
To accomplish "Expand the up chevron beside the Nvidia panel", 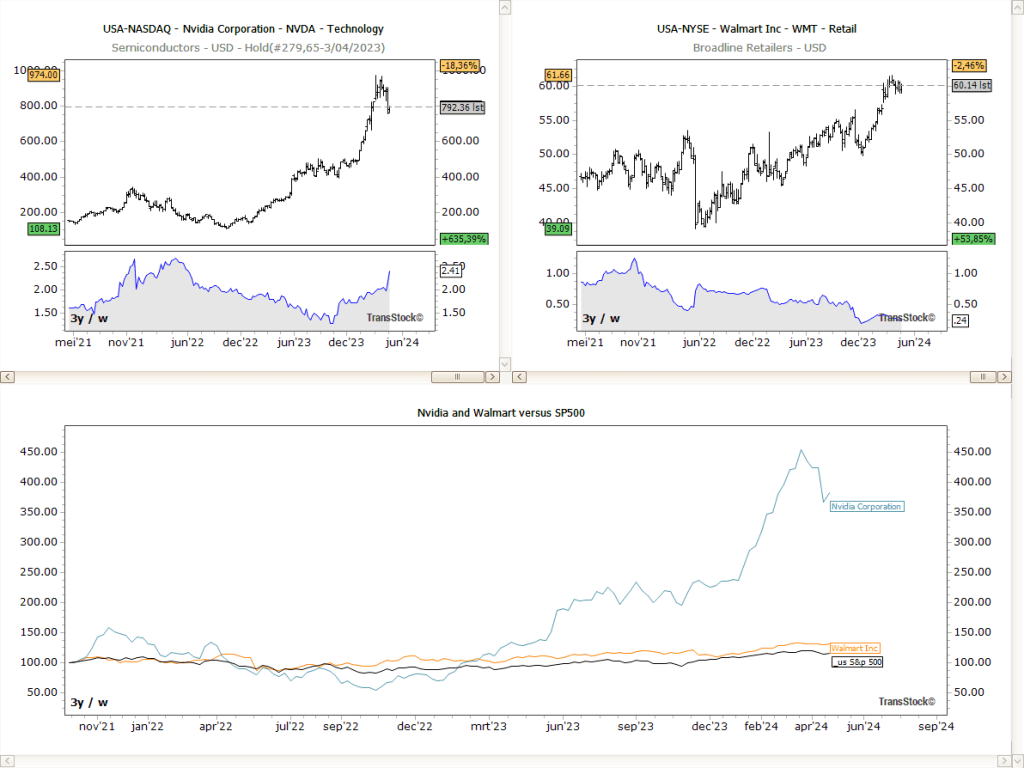I will pos(504,8).
